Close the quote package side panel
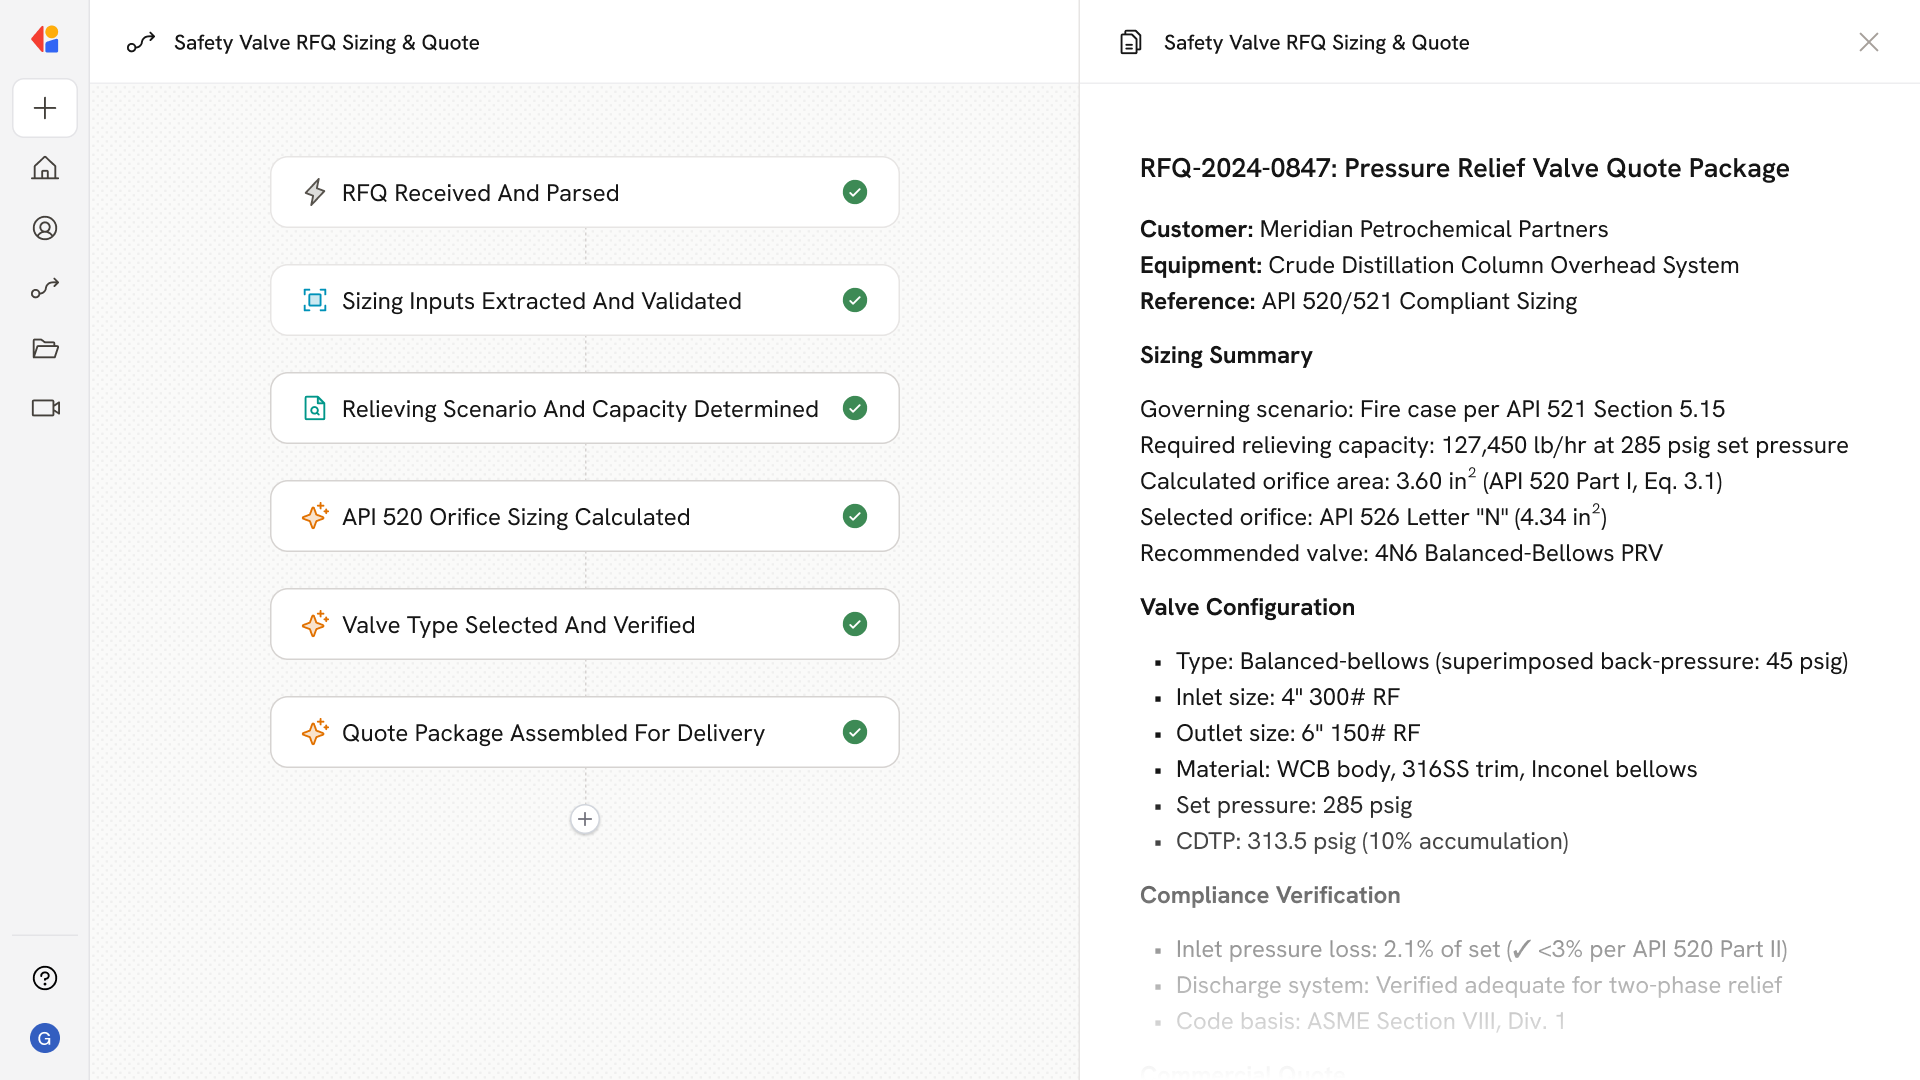This screenshot has width=1920, height=1080. click(1868, 42)
